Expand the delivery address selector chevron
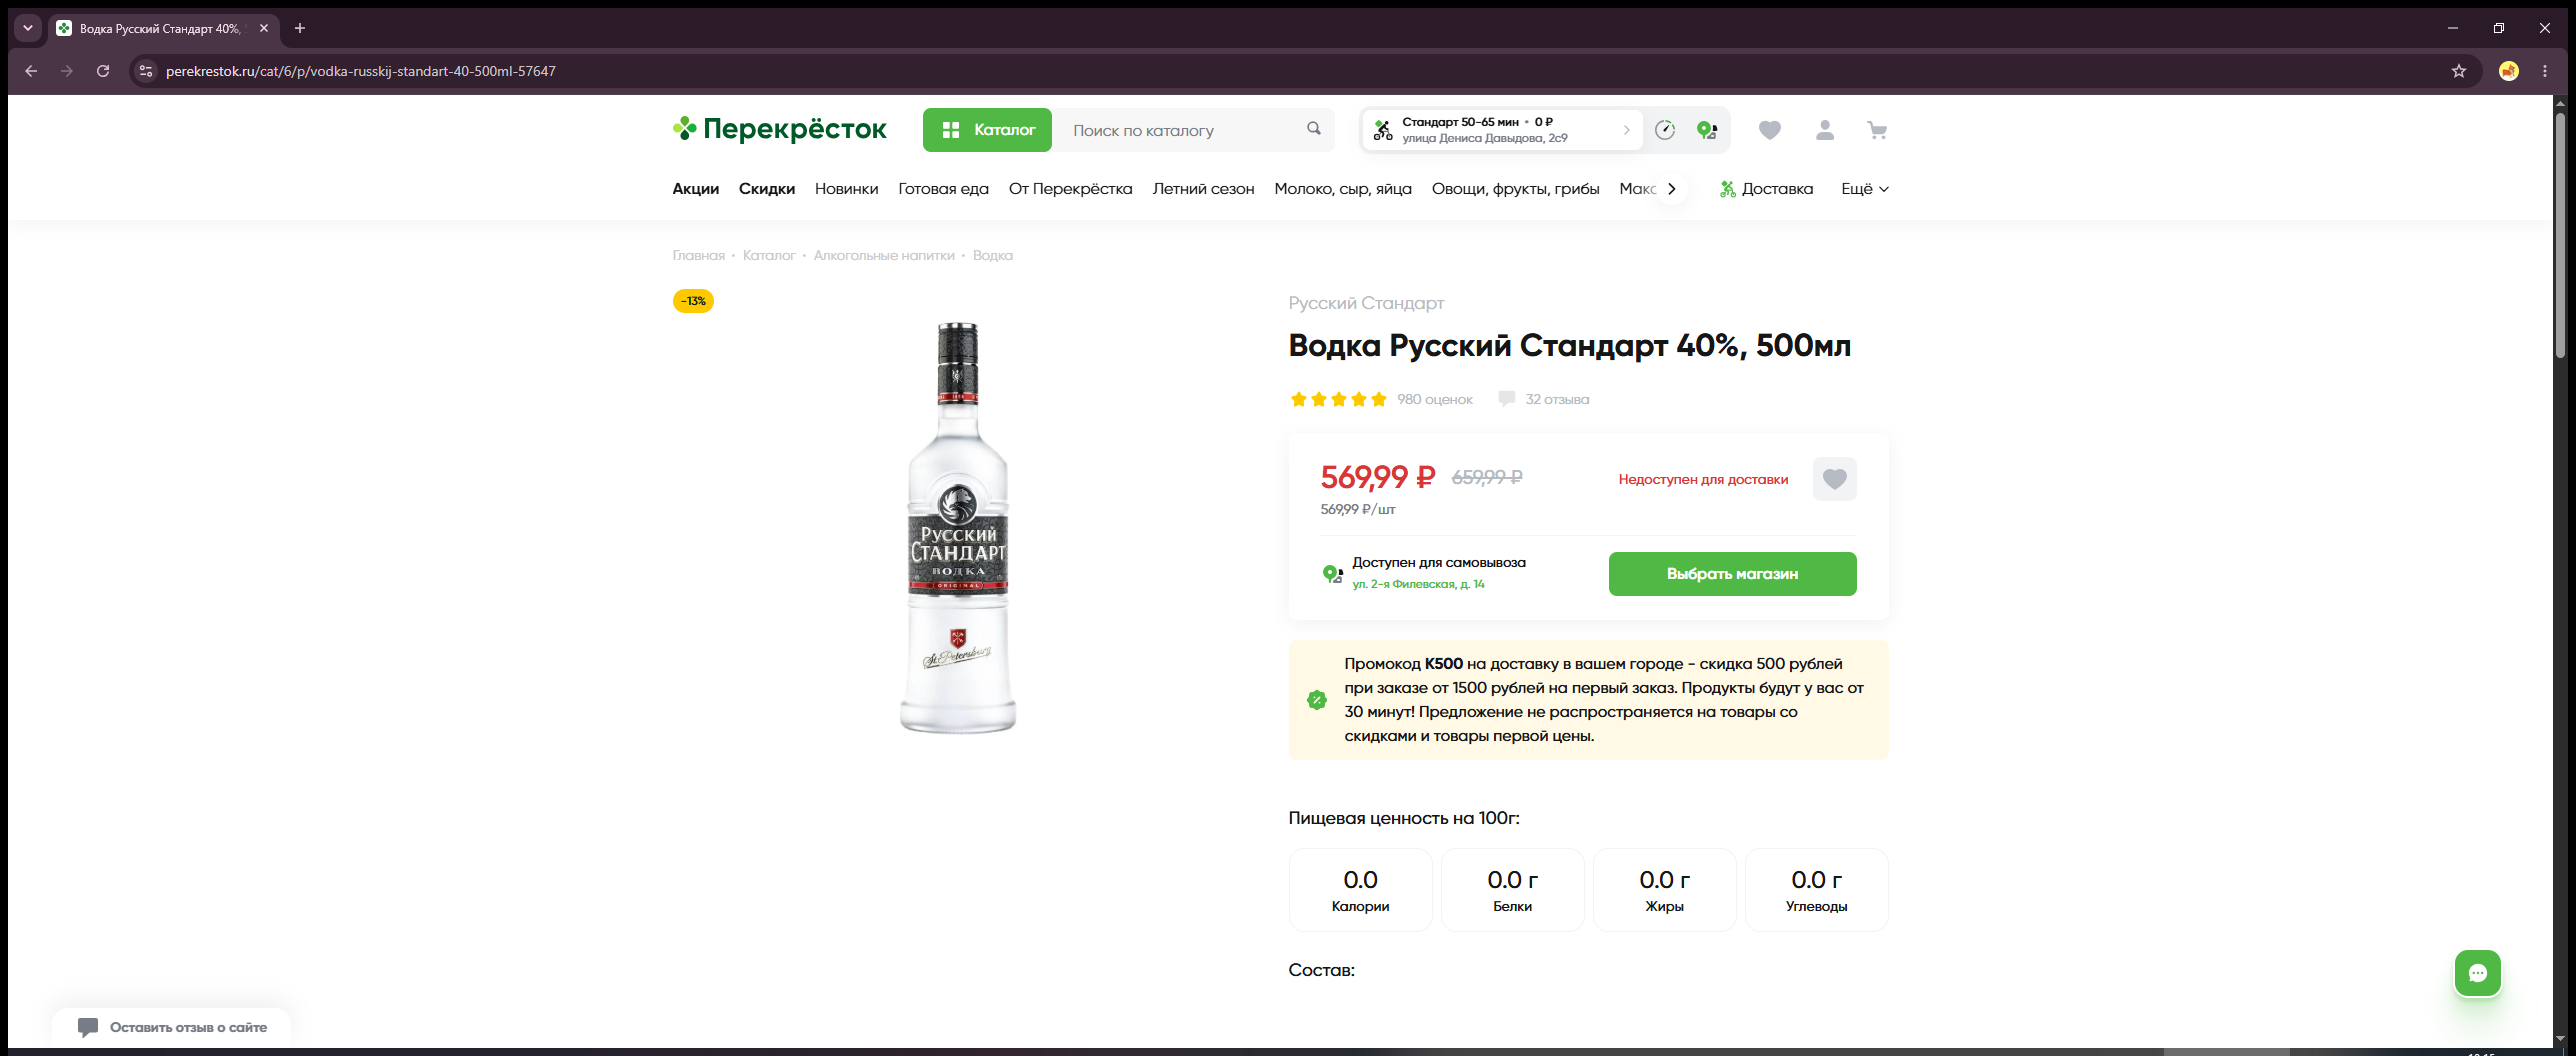Screen dimensions: 2576x1056 [x=1626, y=130]
